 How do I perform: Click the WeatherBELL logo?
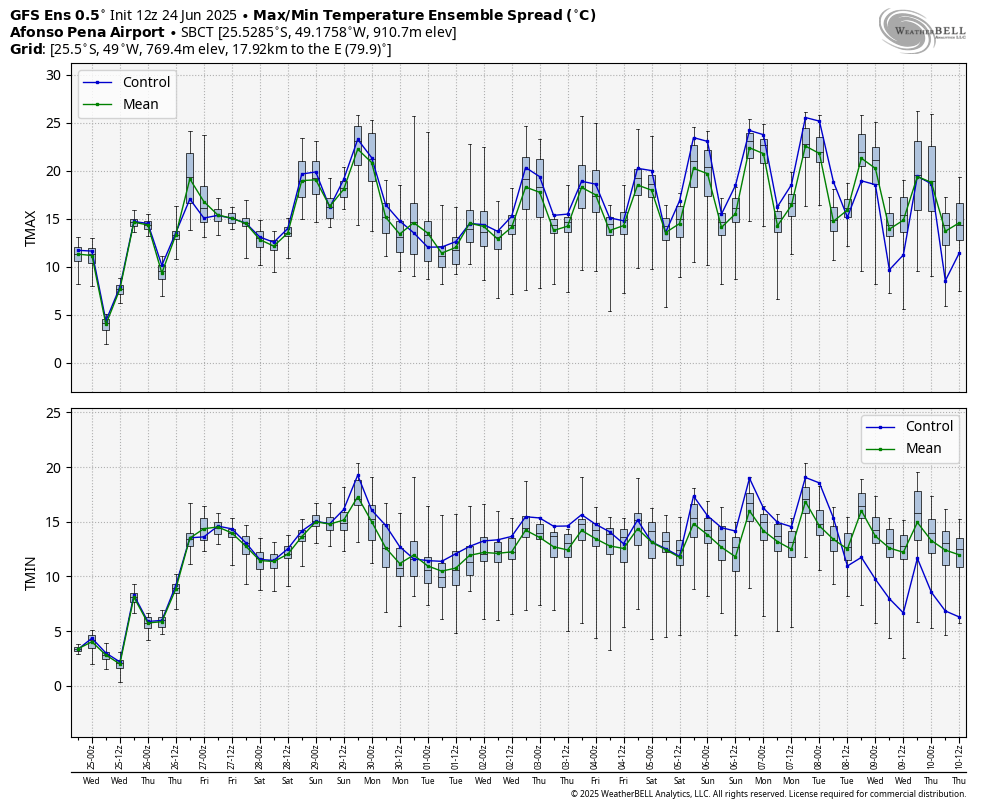(x=922, y=29)
